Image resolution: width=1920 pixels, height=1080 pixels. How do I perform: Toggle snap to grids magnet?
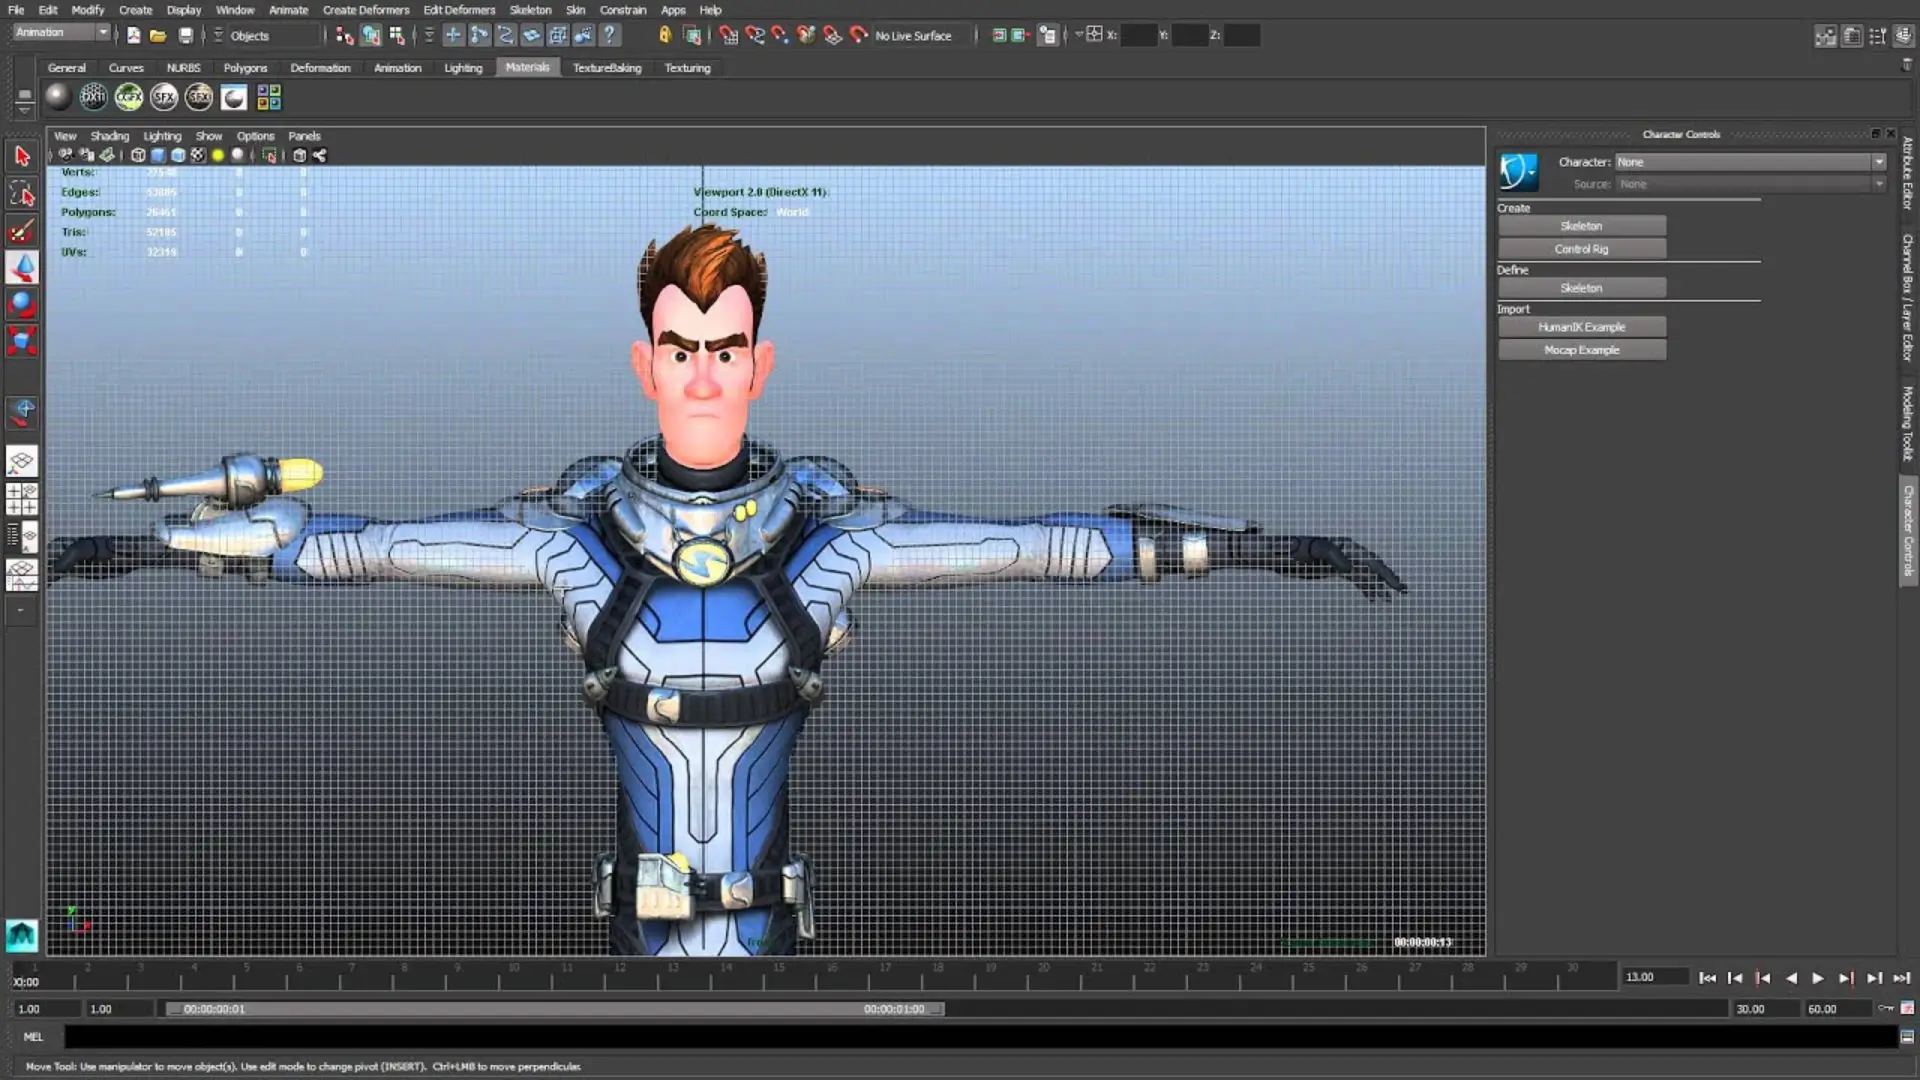729,35
